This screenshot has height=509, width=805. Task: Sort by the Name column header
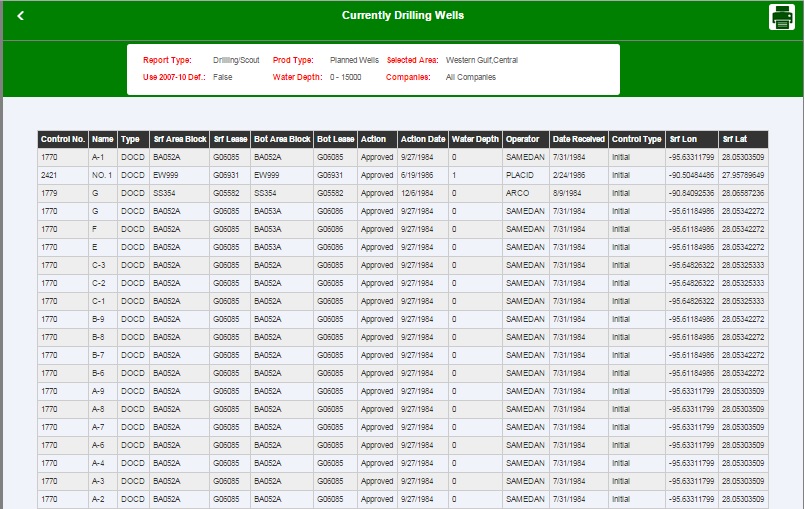coord(103,139)
